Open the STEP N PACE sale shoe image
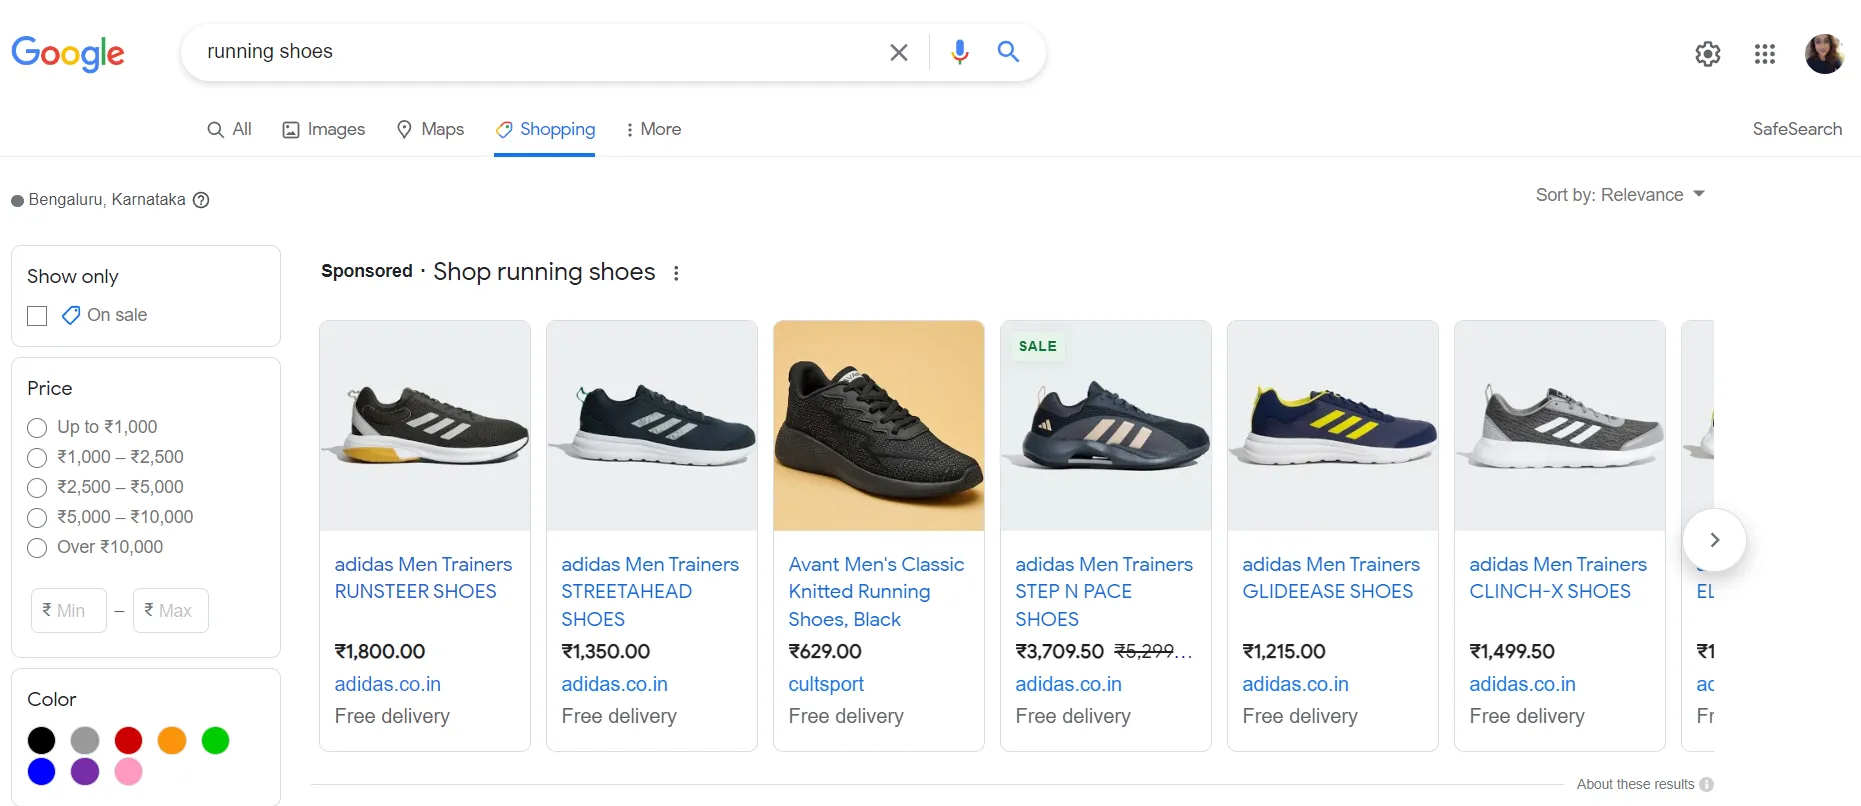The image size is (1861, 806). pyautogui.click(x=1106, y=426)
